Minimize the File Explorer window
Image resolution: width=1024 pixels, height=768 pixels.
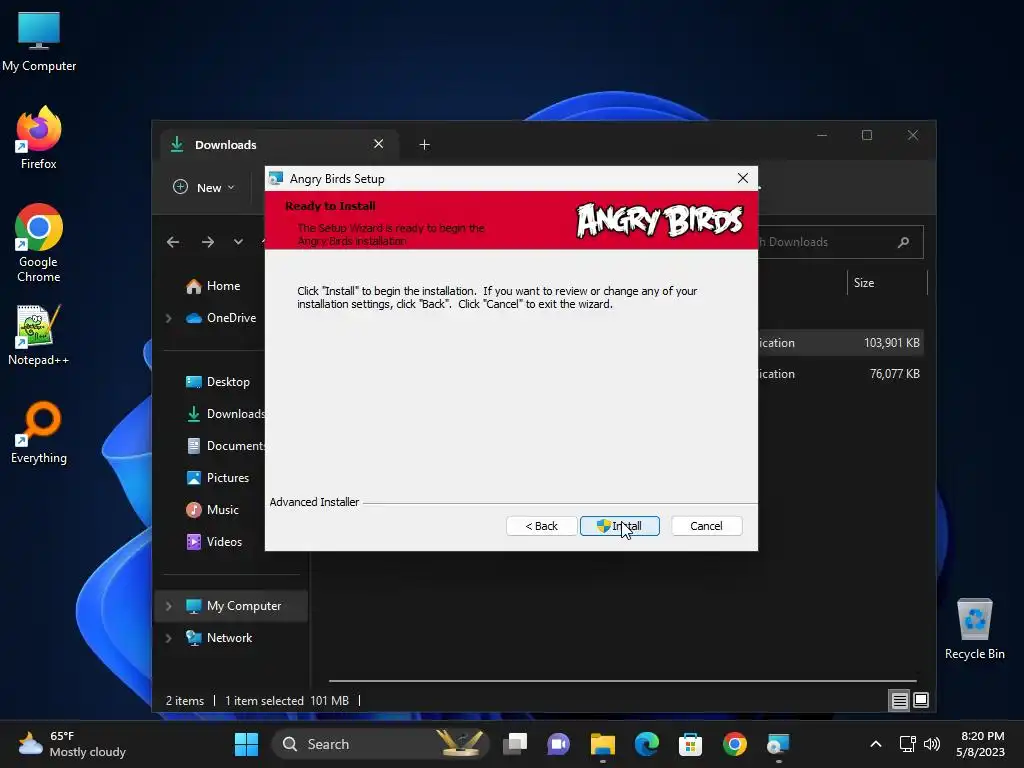[822, 135]
